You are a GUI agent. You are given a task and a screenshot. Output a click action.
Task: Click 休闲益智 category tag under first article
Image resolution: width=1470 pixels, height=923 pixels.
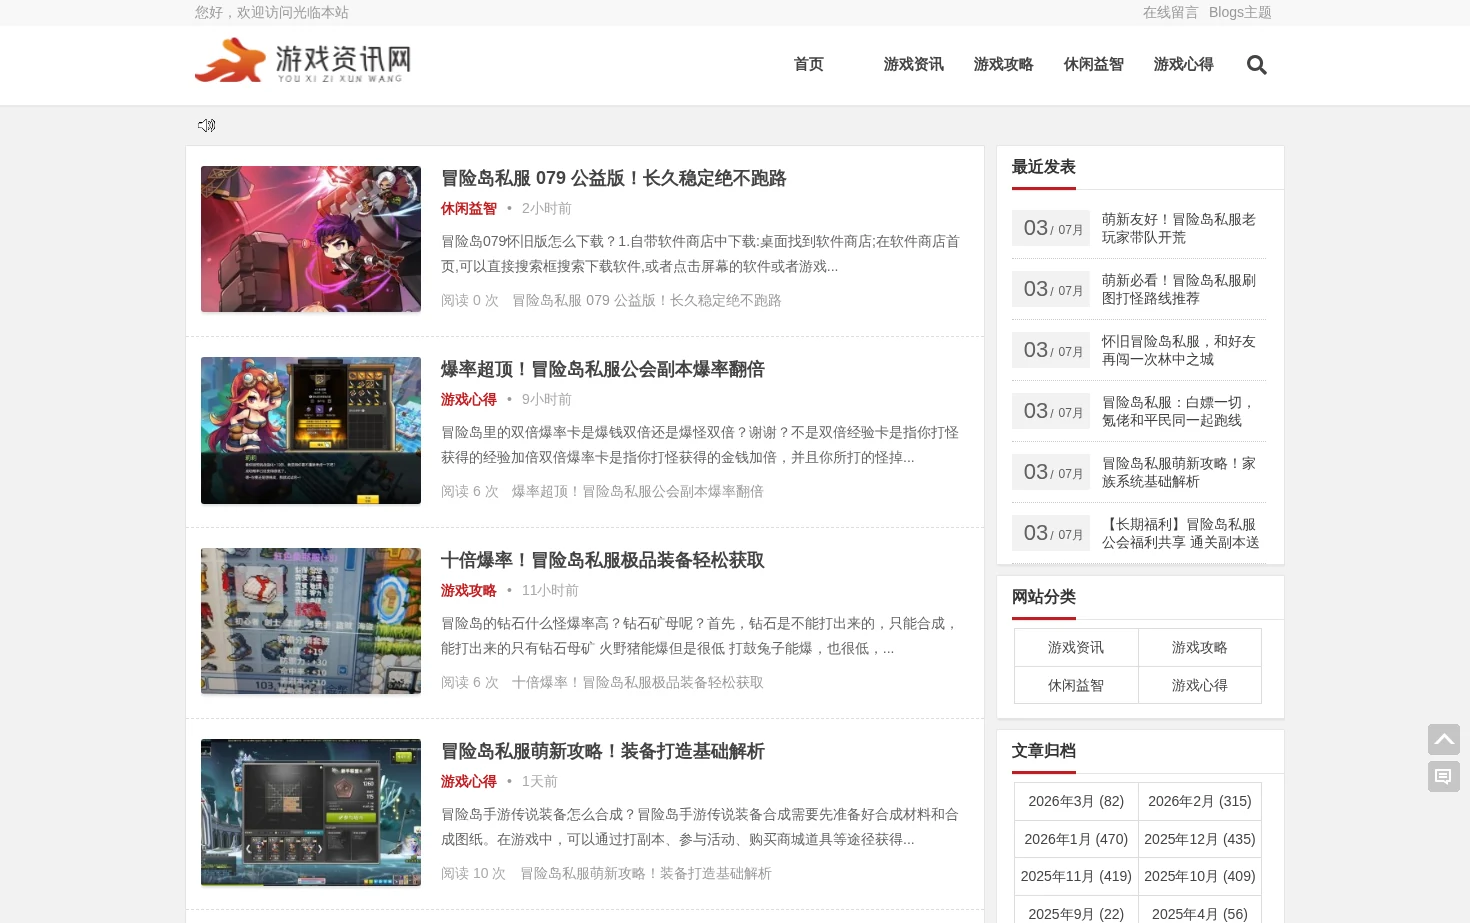coord(469,208)
